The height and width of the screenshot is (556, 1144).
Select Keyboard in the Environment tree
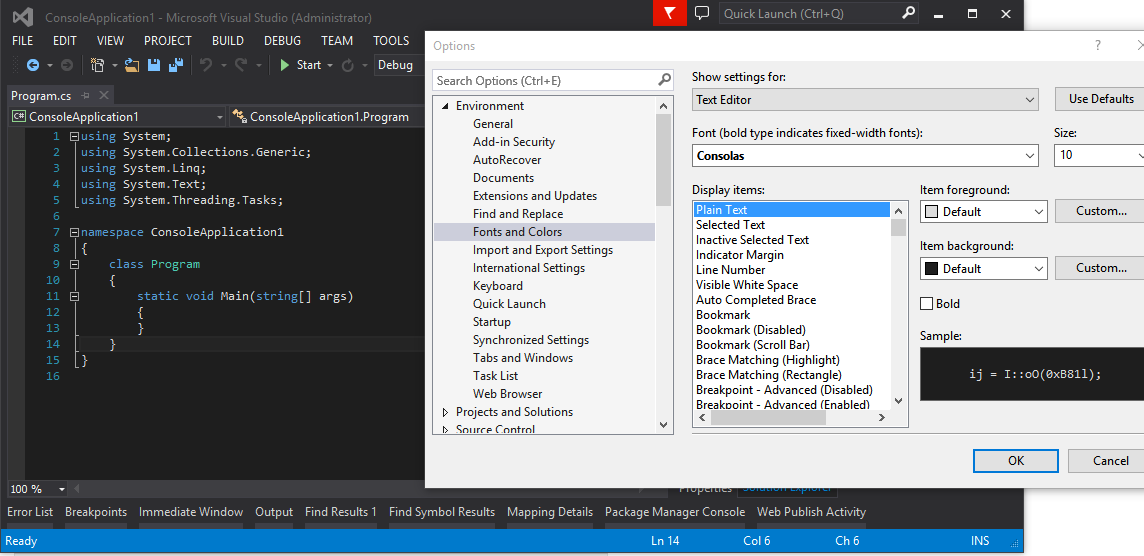498,286
